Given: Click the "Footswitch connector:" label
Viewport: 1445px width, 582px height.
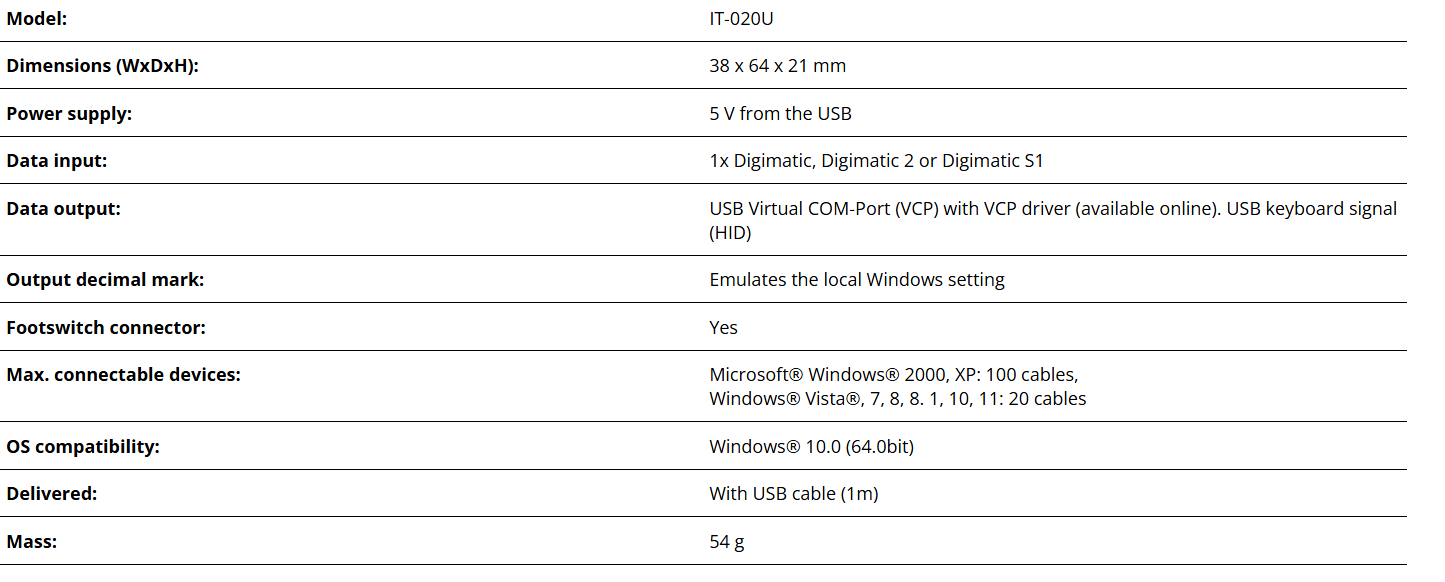Looking at the screenshot, I should (106, 328).
